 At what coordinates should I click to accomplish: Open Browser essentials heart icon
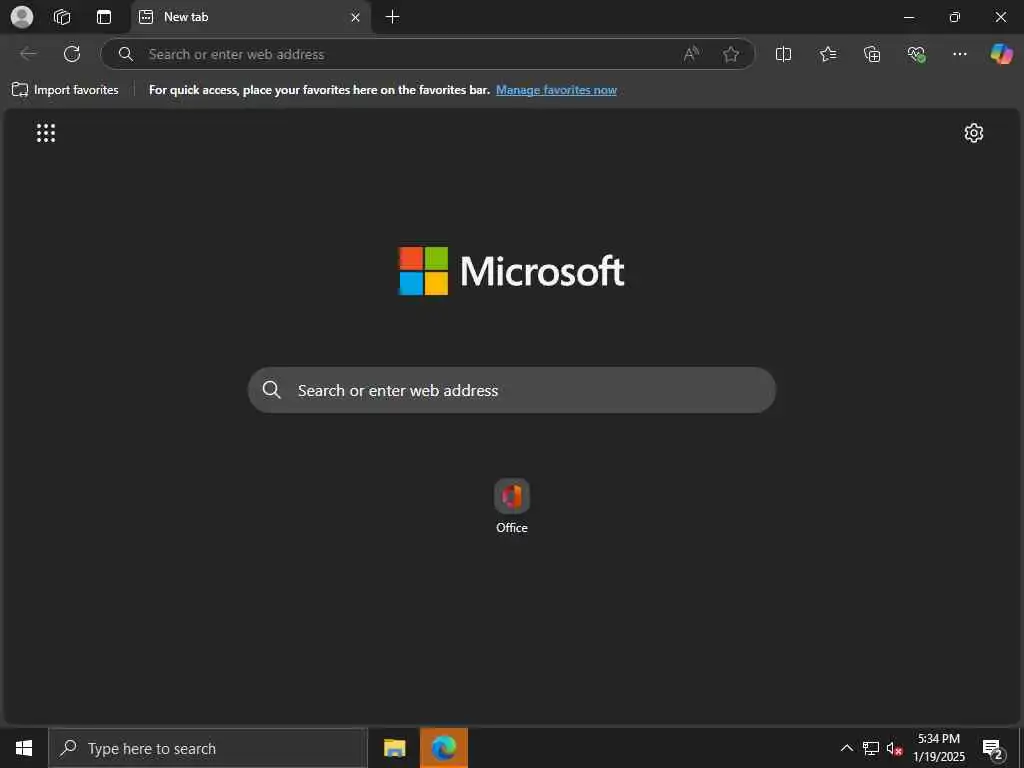916,54
